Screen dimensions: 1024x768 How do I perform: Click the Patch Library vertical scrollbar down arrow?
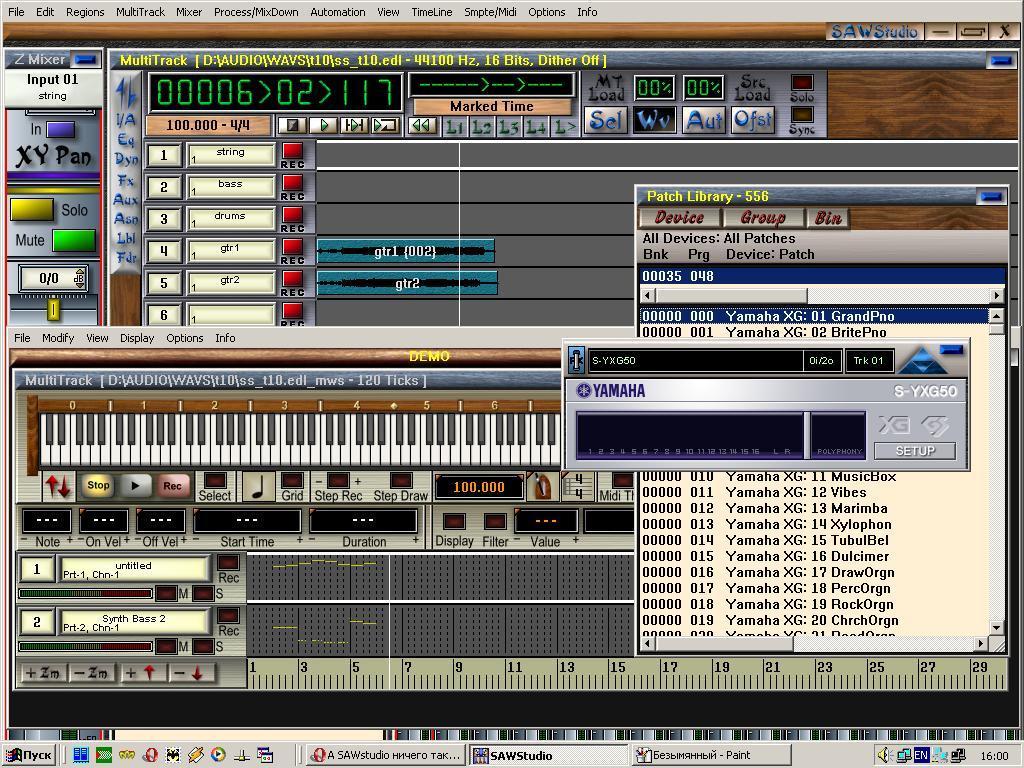point(997,628)
